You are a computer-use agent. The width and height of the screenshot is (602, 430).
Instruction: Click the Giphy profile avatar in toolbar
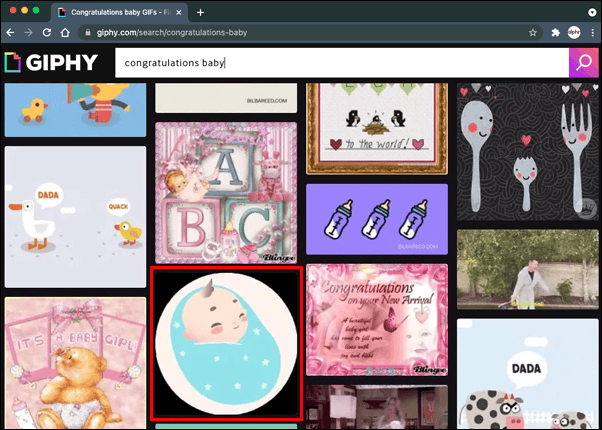click(575, 33)
